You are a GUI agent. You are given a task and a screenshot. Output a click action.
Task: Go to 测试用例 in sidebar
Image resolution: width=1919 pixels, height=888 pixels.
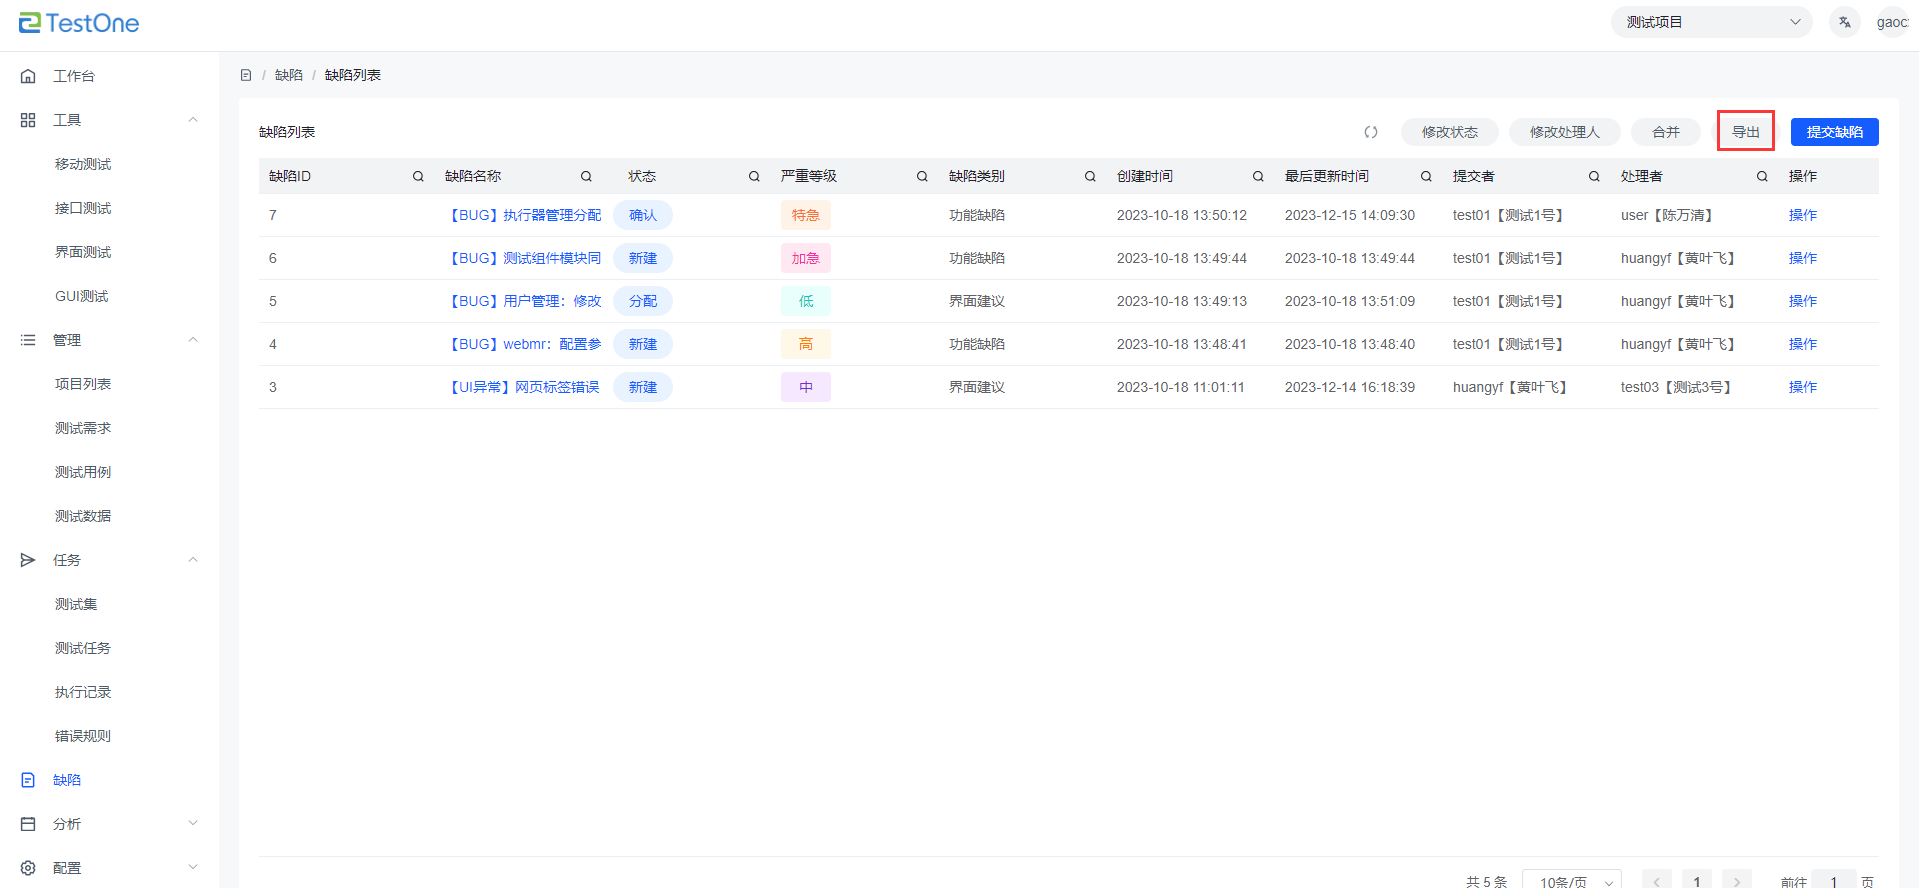[x=83, y=472]
